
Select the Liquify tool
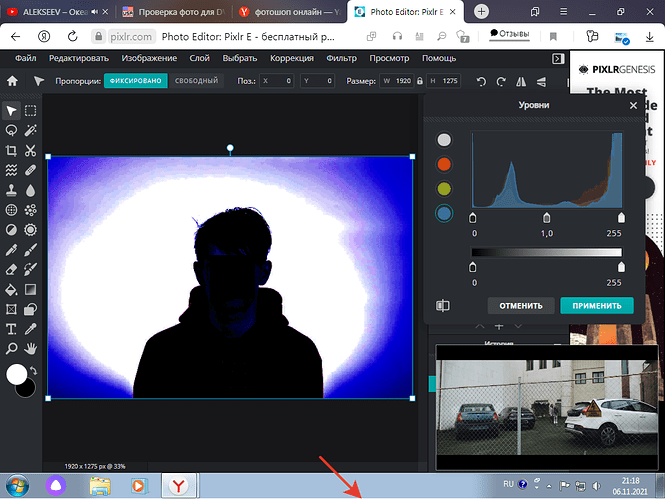11,170
